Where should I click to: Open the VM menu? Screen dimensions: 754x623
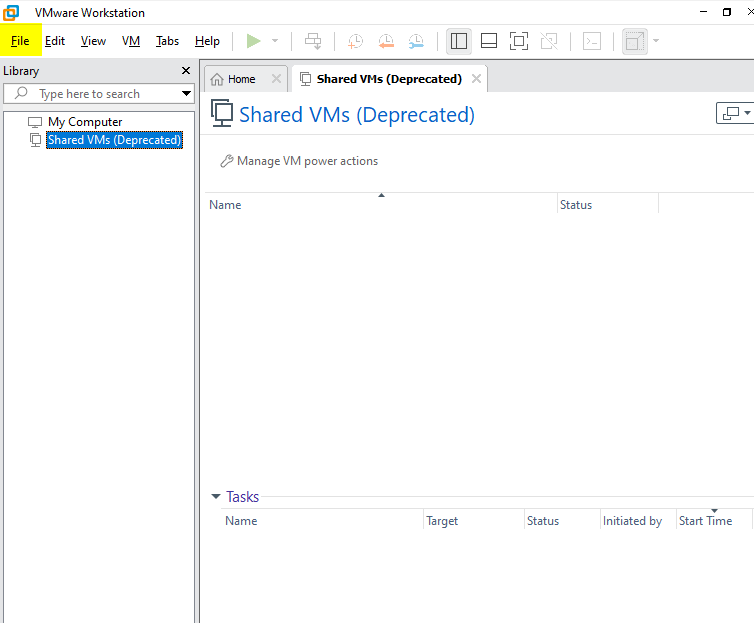tap(131, 41)
